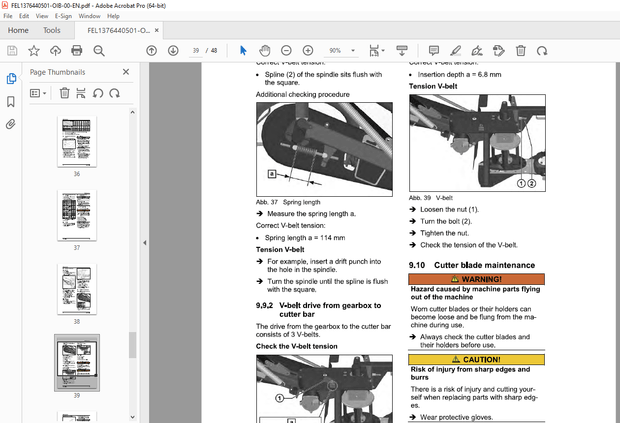Select page 37 thumbnail
The height and width of the screenshot is (423, 620).
point(77,215)
